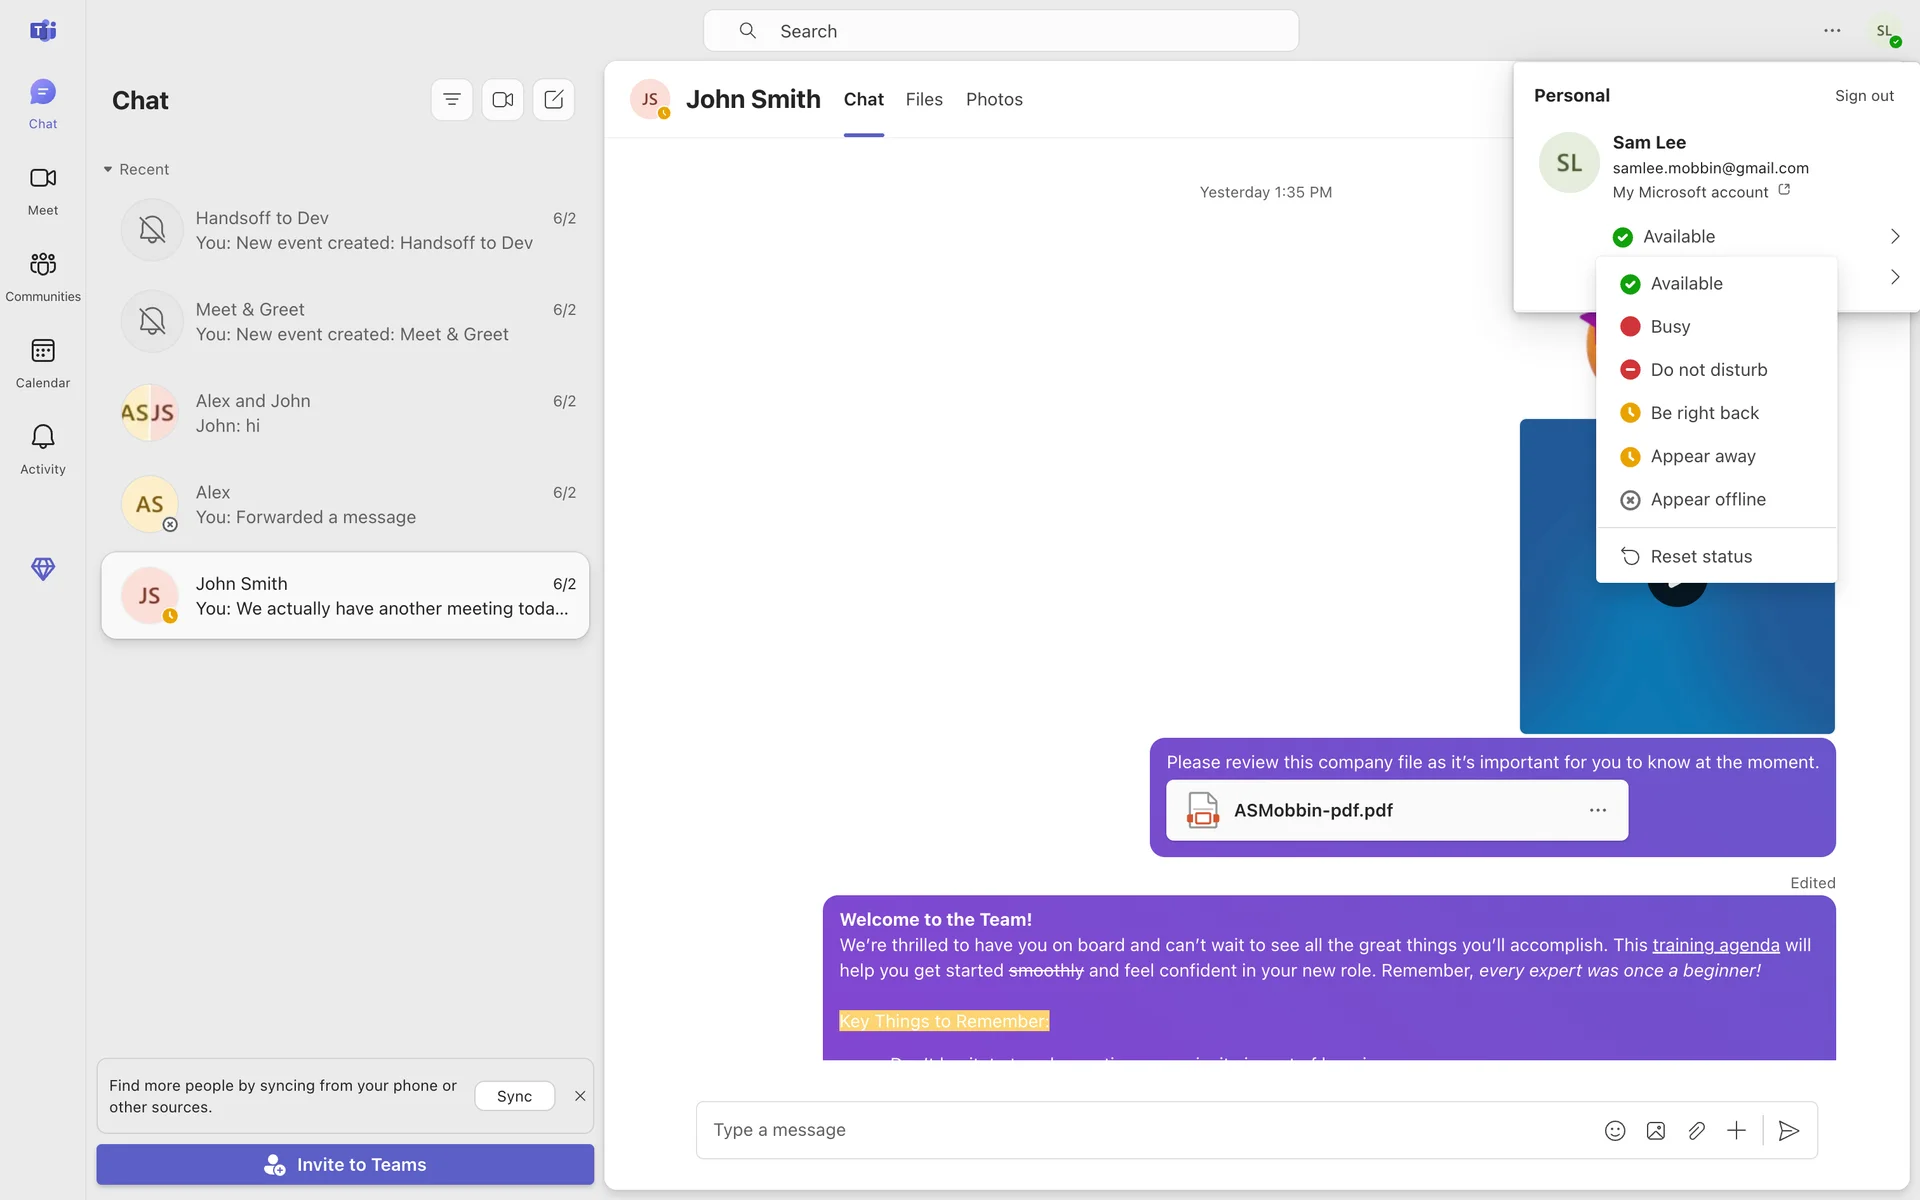Set status to Busy

[1670, 327]
